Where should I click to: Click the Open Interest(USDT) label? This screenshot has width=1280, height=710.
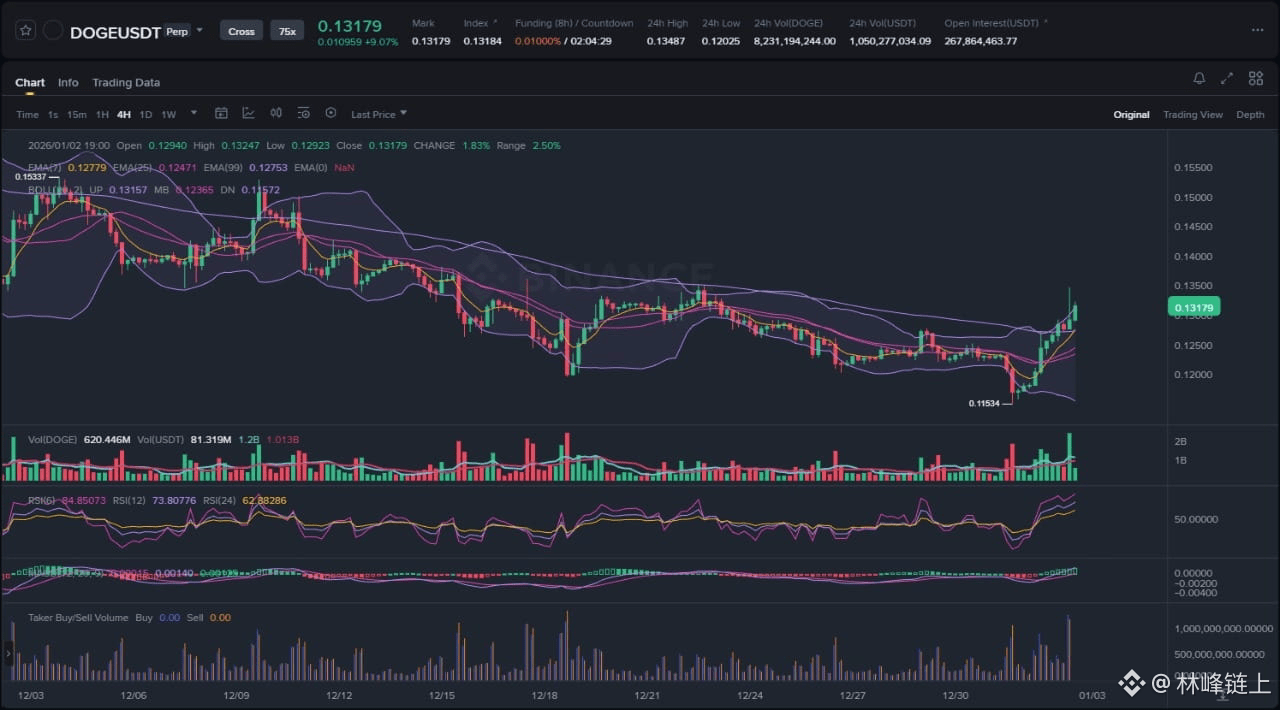tap(993, 23)
